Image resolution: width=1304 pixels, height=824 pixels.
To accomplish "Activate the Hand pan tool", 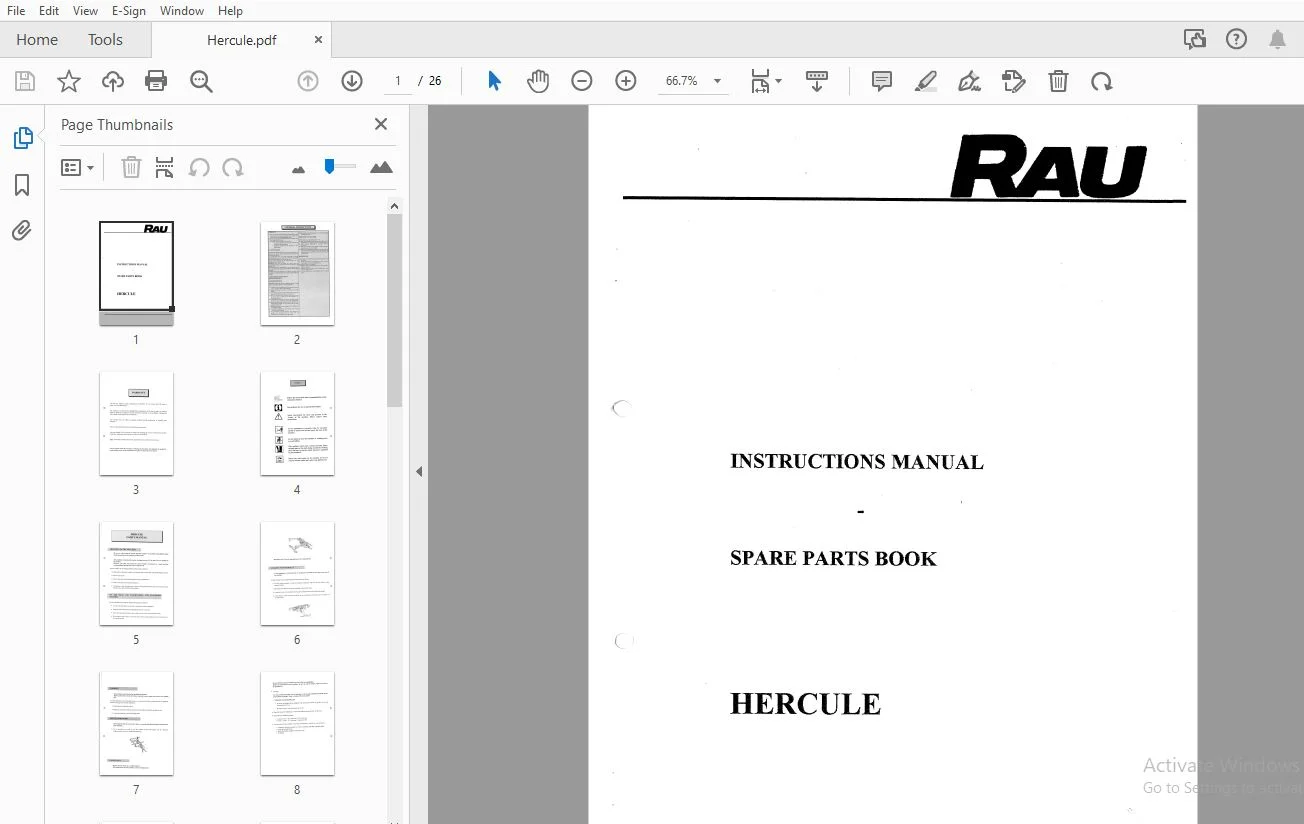I will pos(538,81).
